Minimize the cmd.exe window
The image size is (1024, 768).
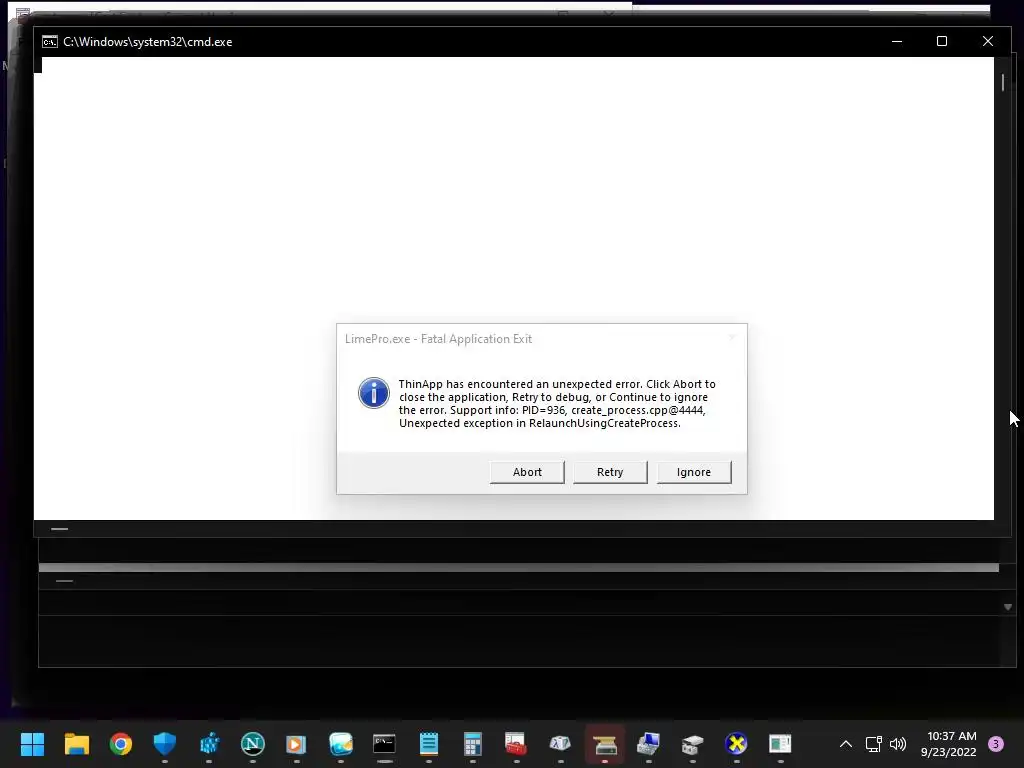pos(897,41)
